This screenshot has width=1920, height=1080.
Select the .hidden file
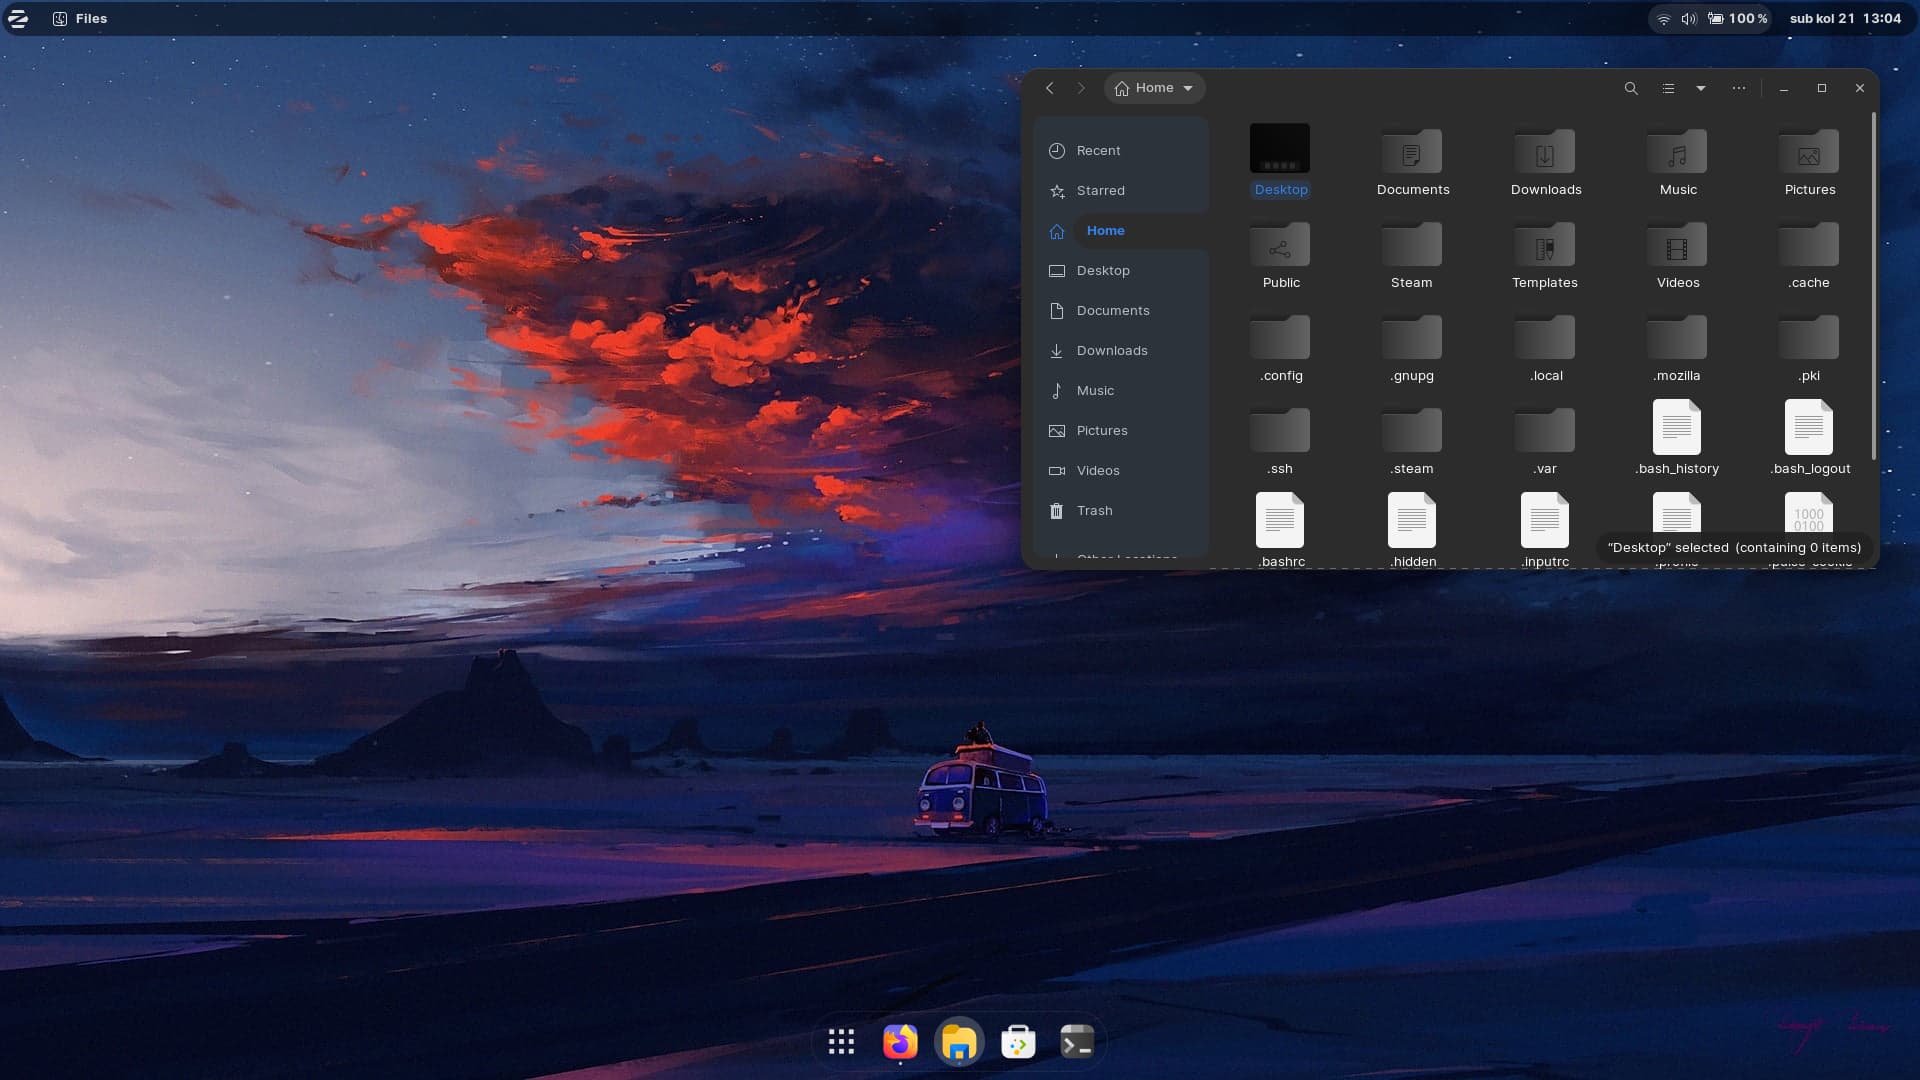point(1411,520)
